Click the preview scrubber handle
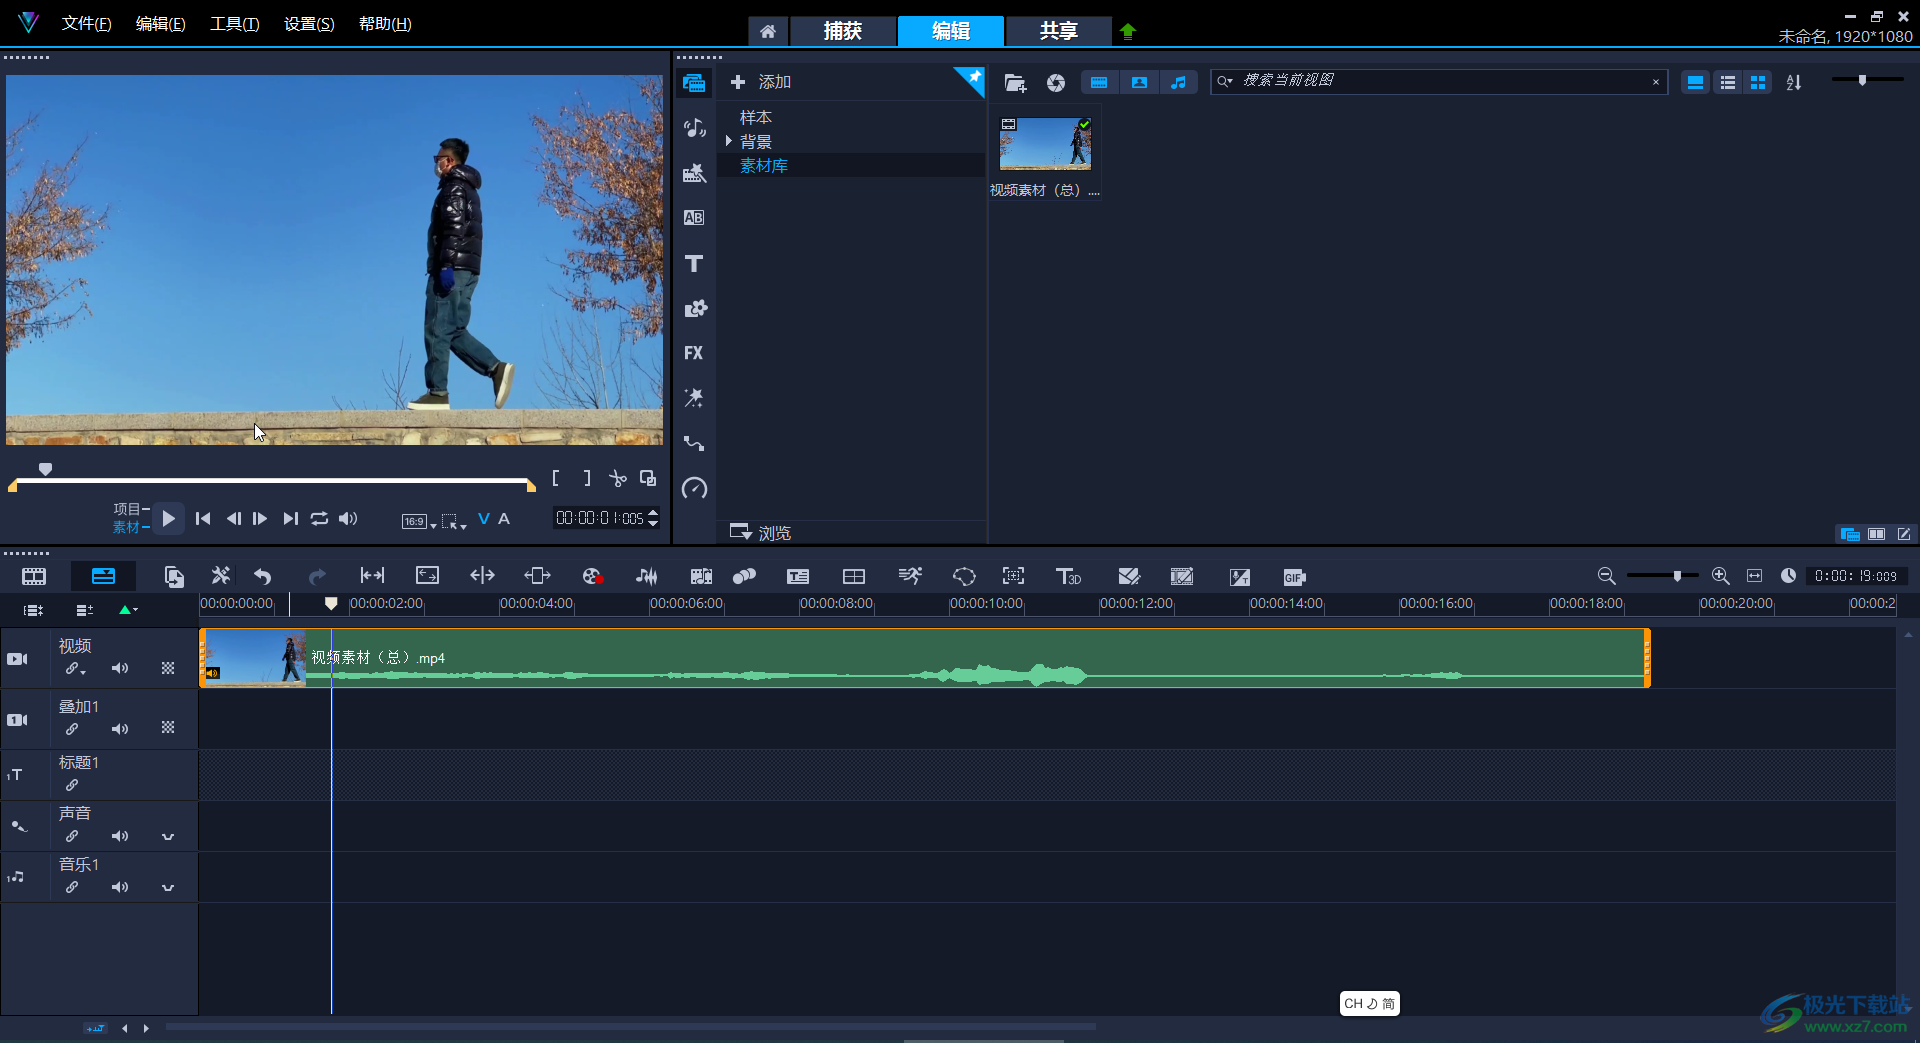Screen dimensions: 1920x1043 click(45, 468)
